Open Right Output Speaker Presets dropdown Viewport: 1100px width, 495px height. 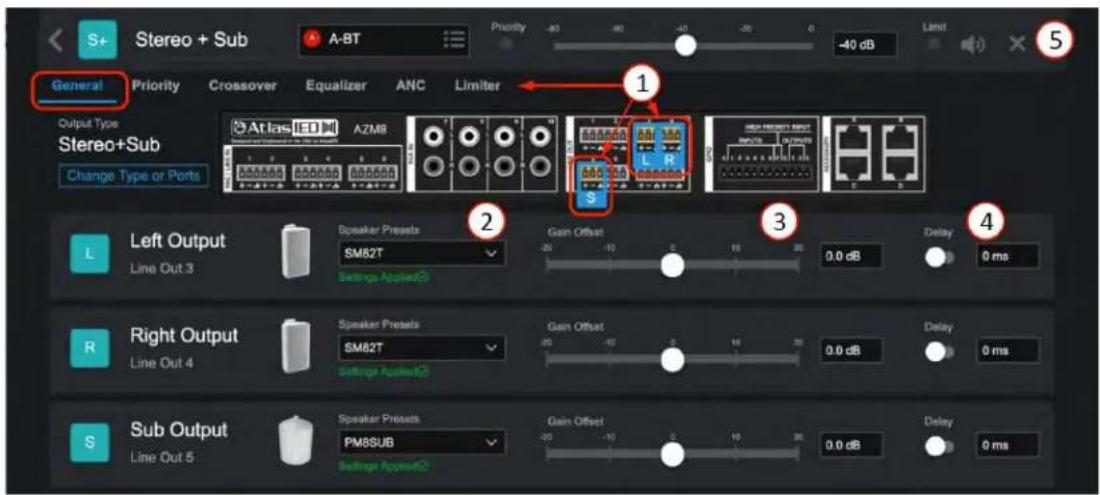tap(421, 348)
